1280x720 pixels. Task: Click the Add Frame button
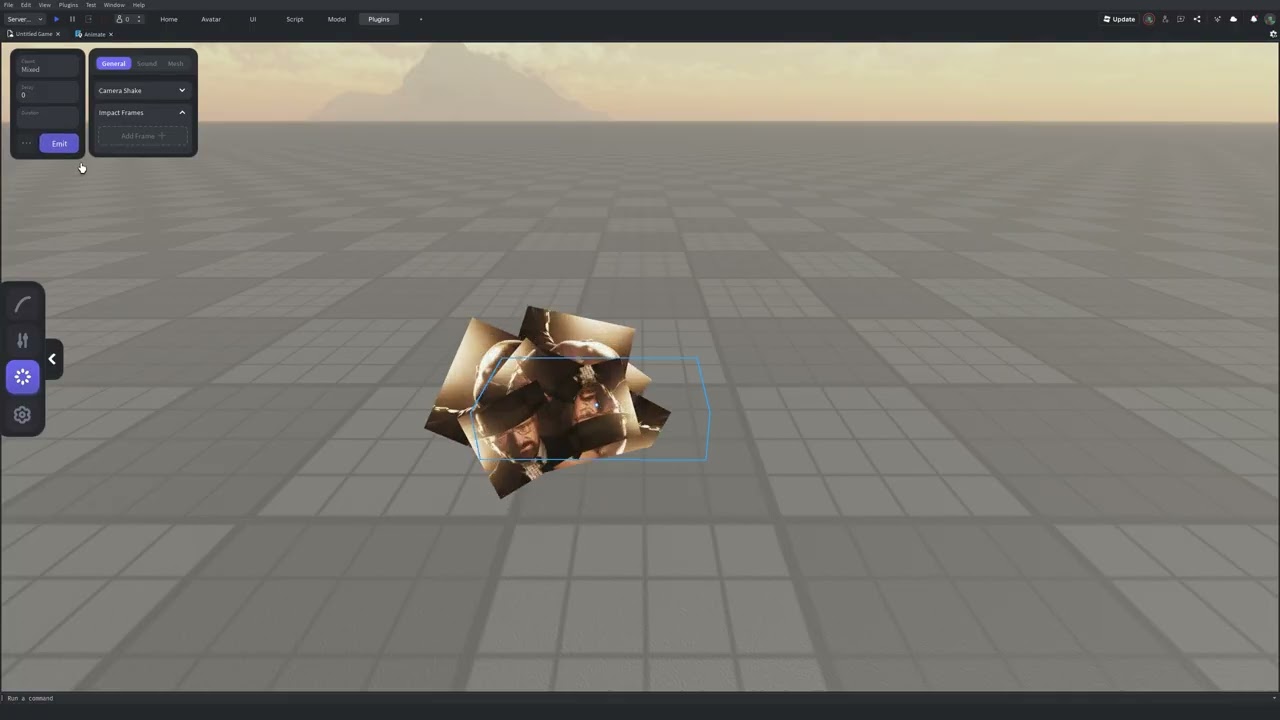(x=142, y=136)
